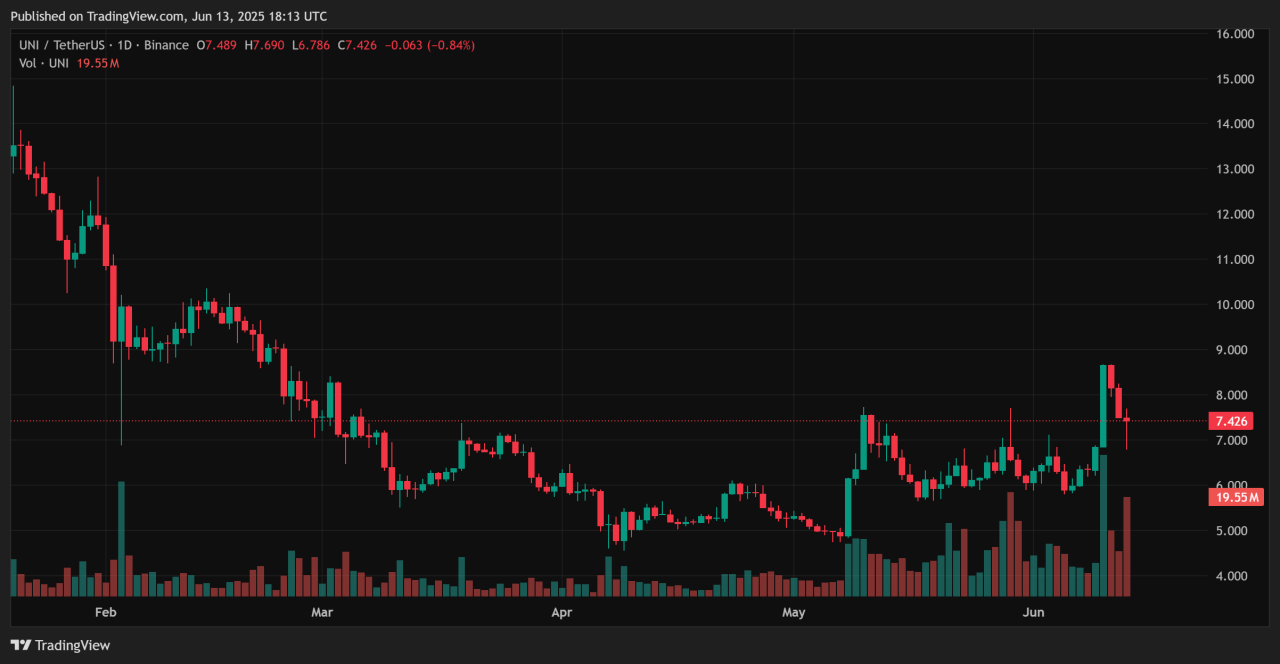Screen dimensions: 1280x664
Task: Click the O7.489 open price value
Action: tap(216, 45)
